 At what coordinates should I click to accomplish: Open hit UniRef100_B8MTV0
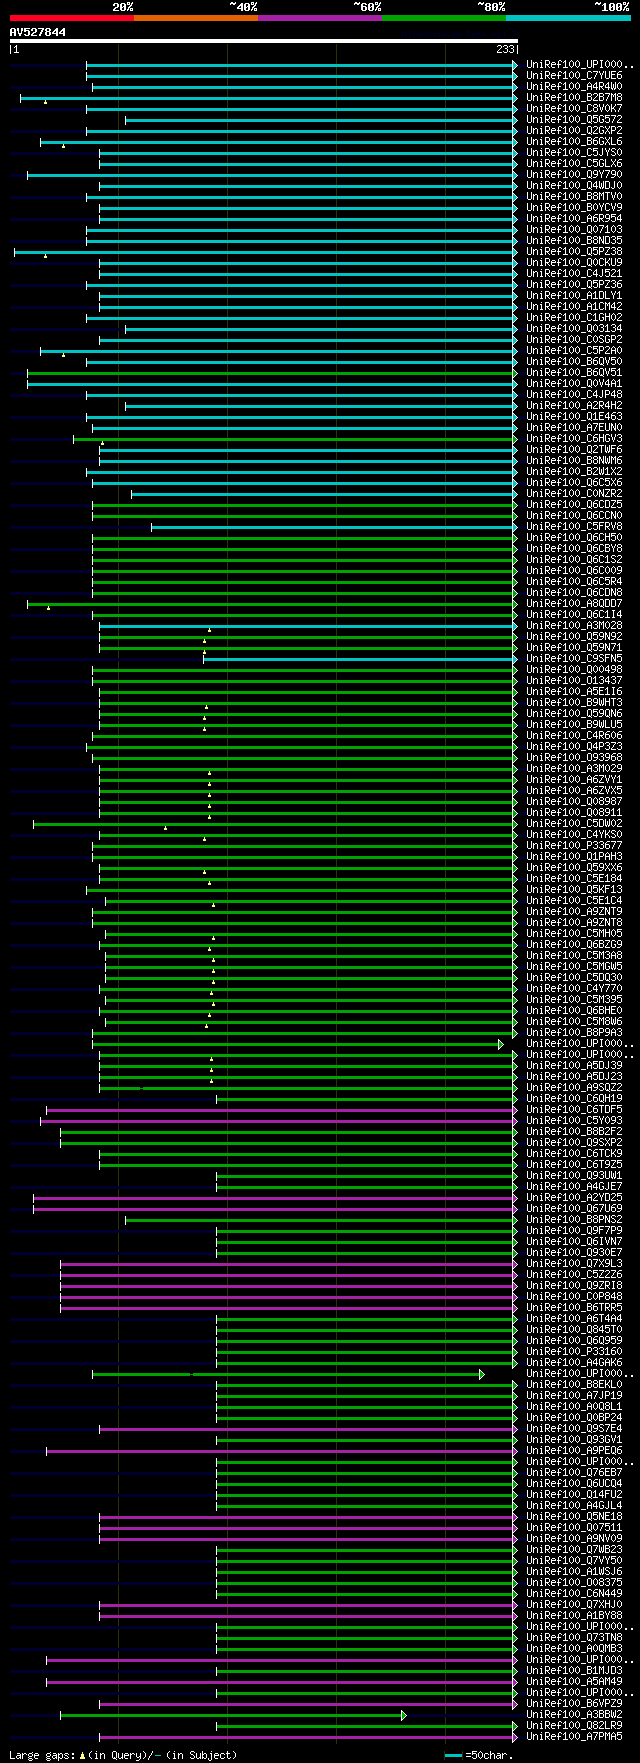[574, 197]
